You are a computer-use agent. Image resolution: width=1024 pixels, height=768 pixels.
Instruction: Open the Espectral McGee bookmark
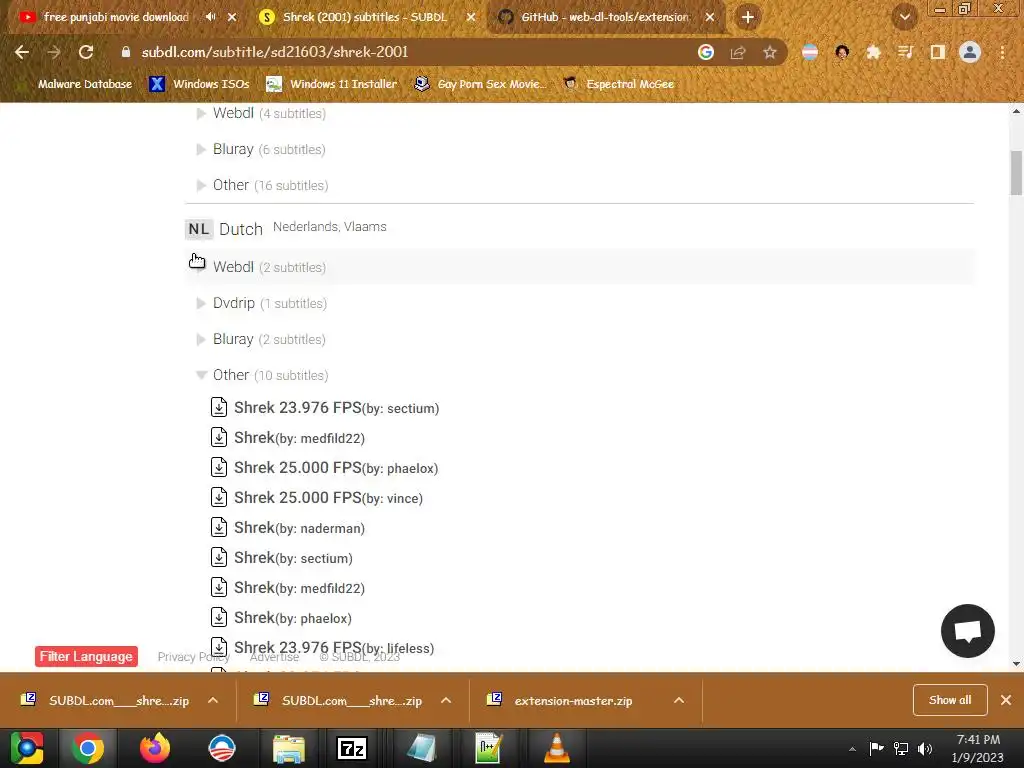(x=619, y=84)
